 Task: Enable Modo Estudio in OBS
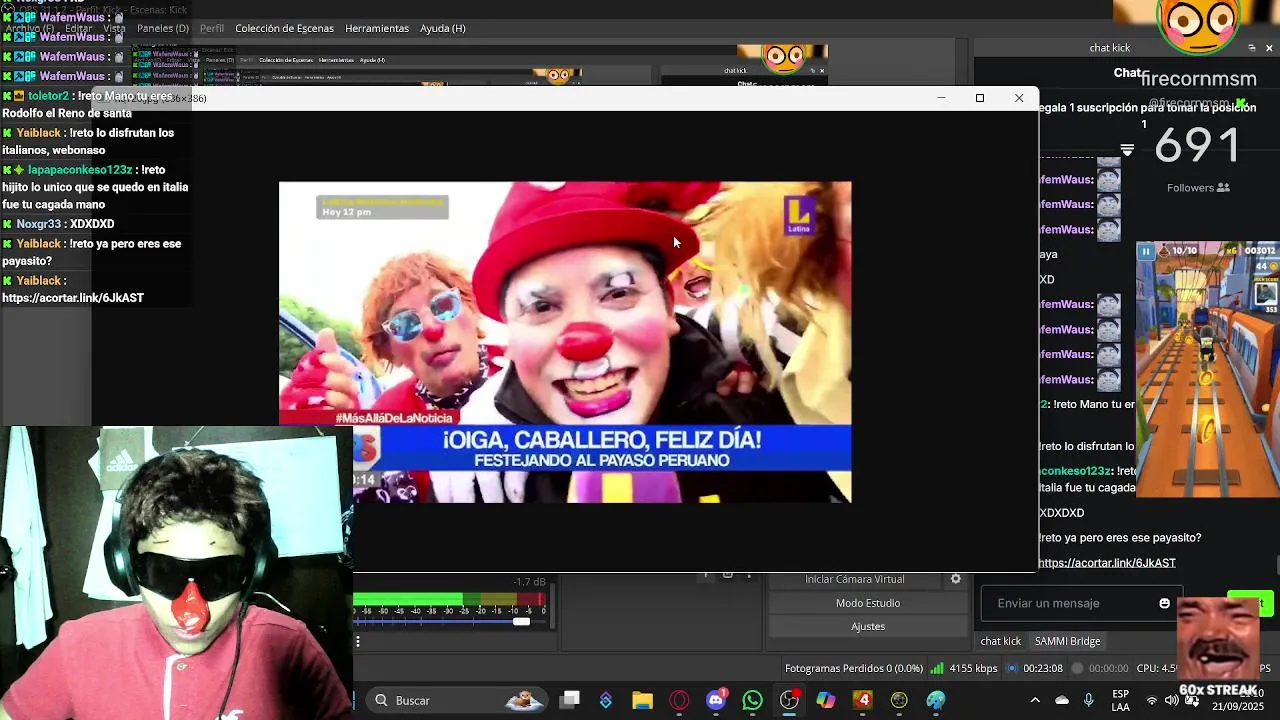(868, 603)
